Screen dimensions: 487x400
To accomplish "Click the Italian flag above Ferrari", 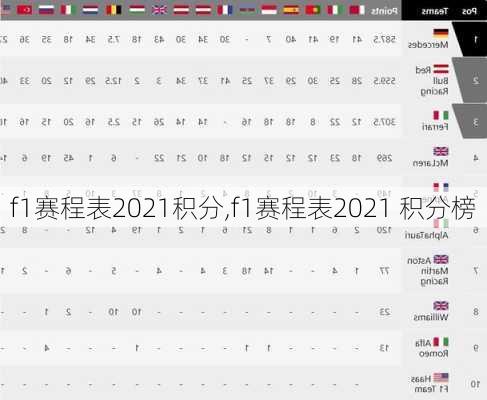I will coord(441,115).
